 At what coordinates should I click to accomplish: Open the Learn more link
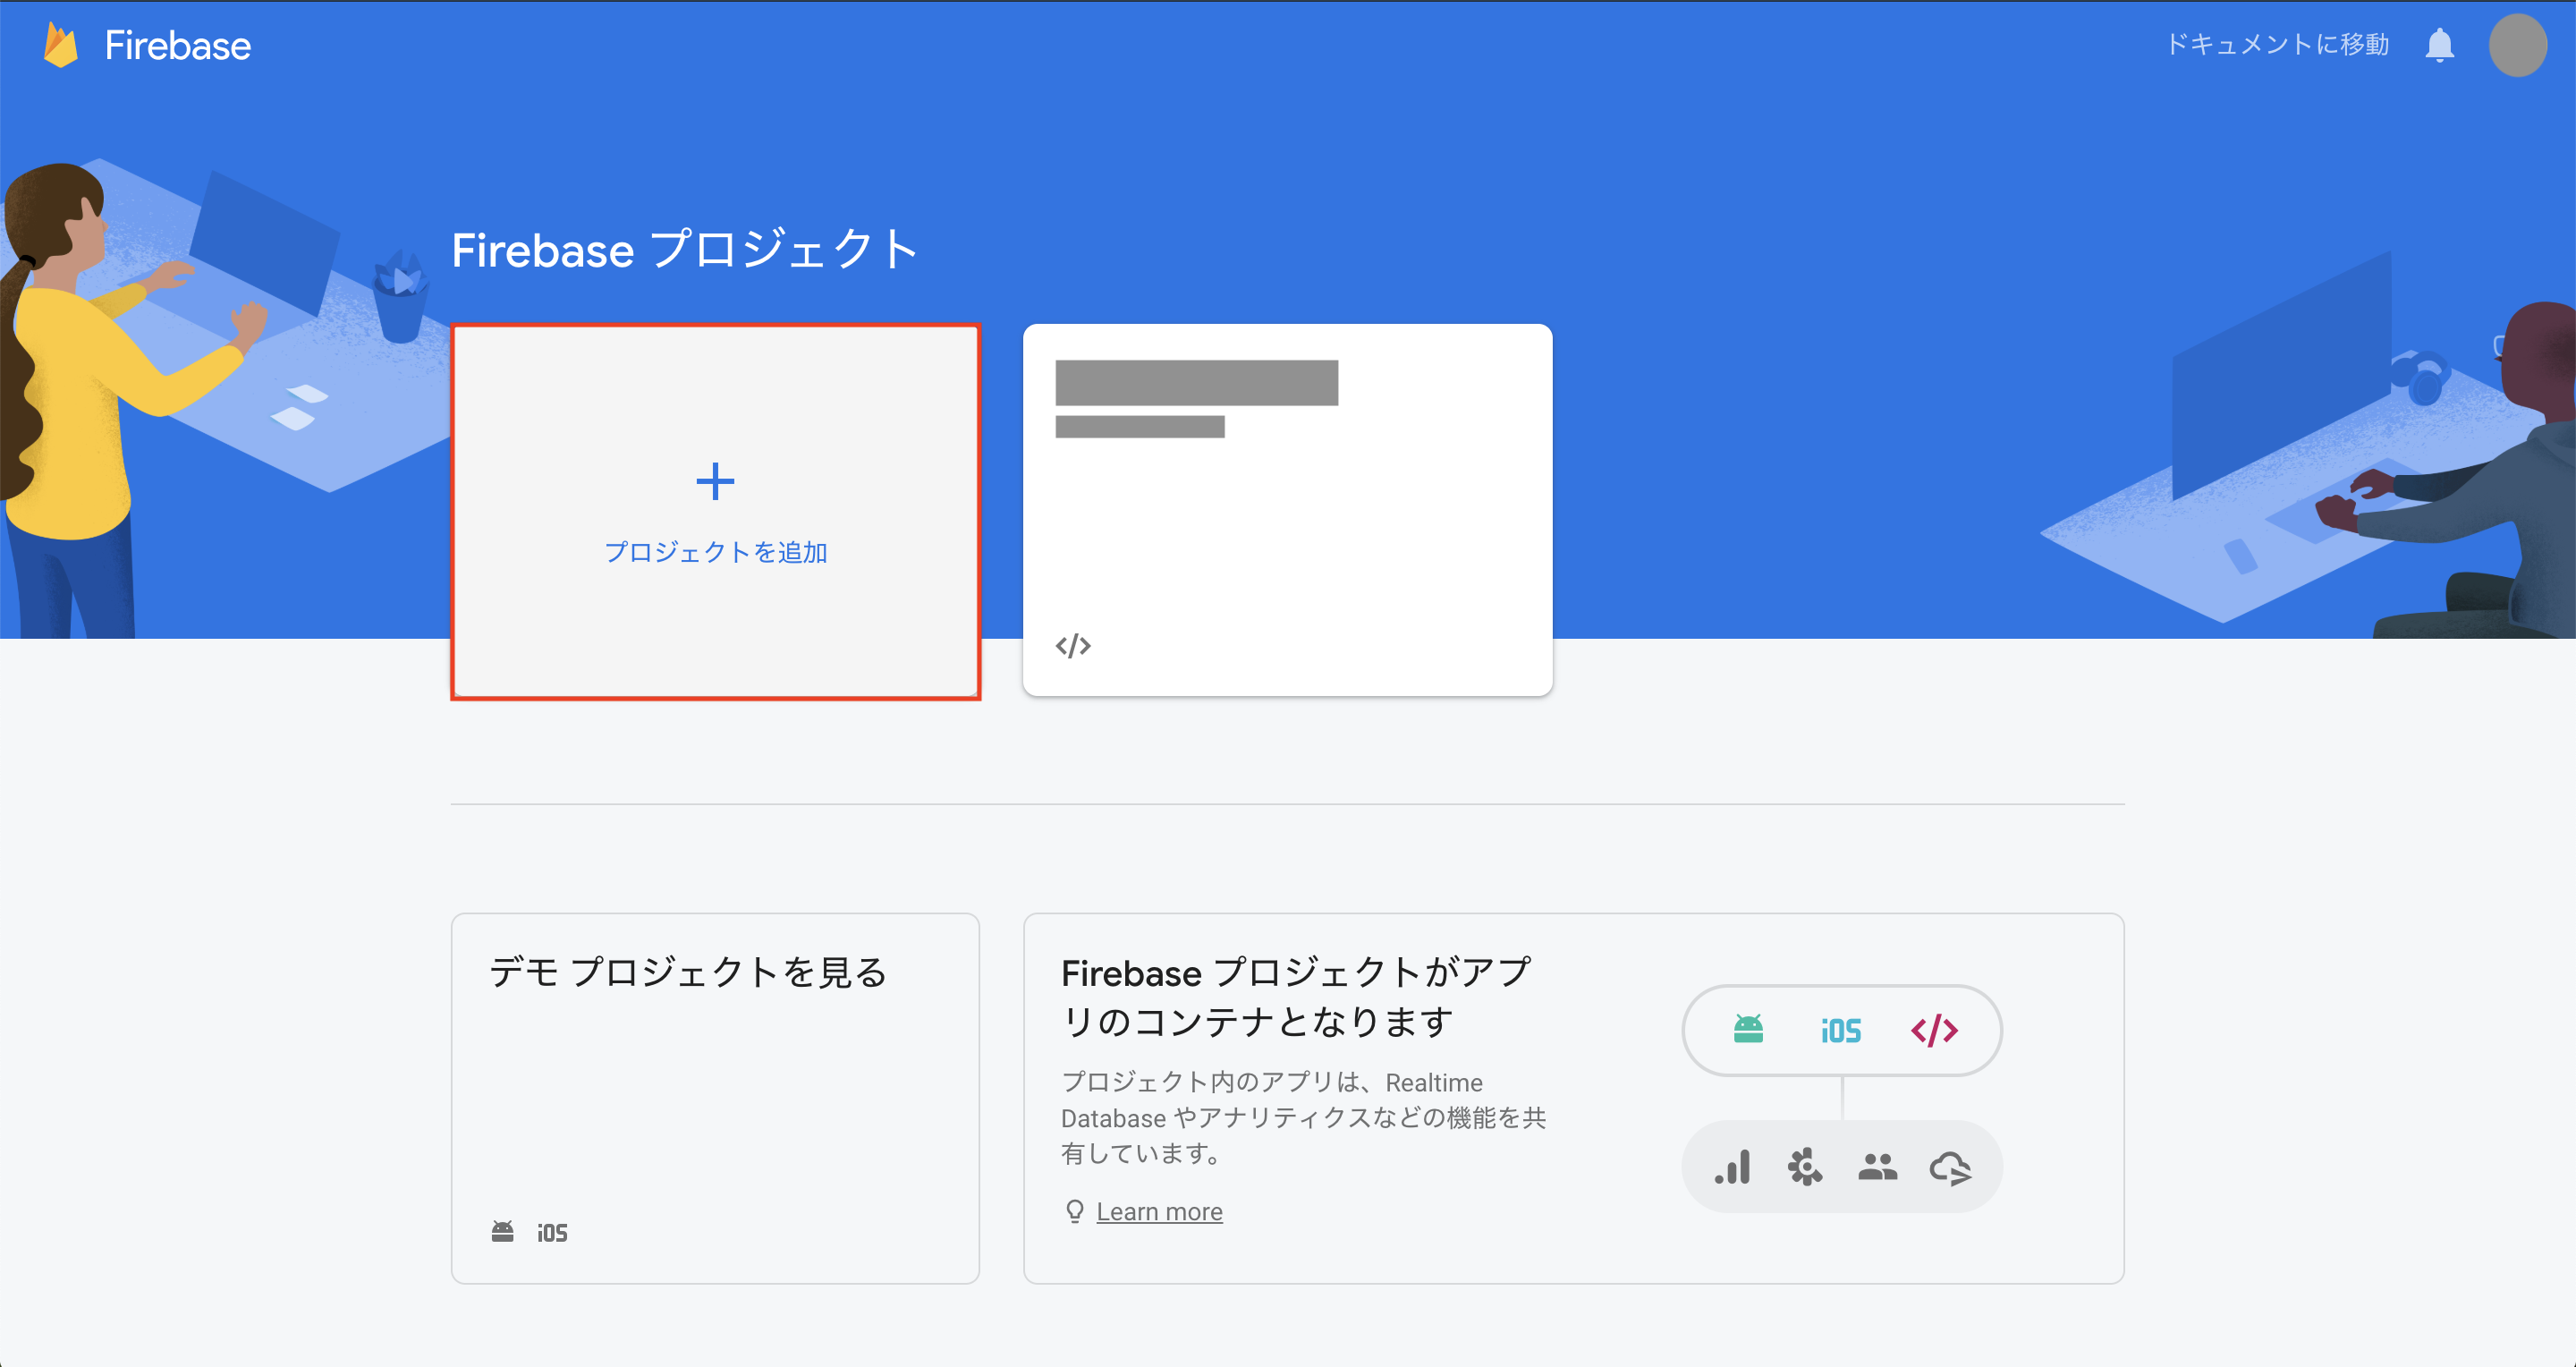[1159, 1211]
